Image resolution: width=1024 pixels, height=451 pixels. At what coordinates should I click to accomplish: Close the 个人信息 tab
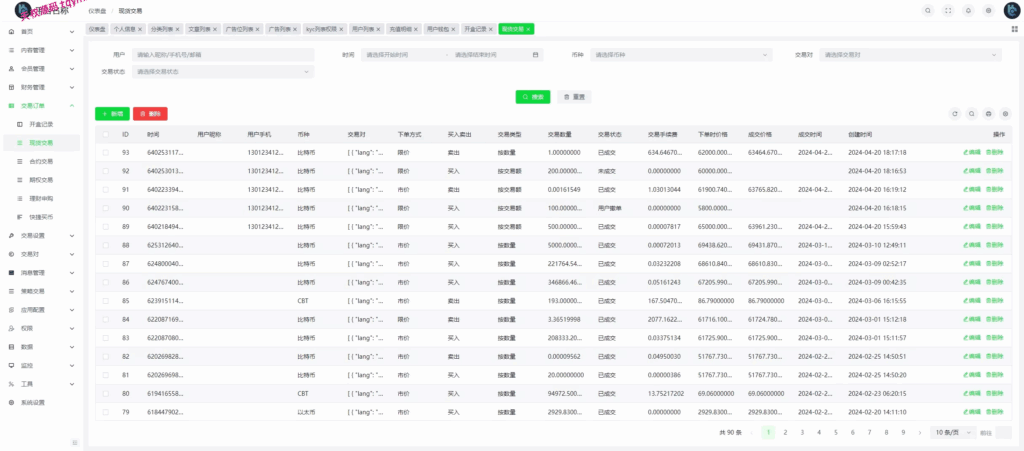[x=140, y=29]
